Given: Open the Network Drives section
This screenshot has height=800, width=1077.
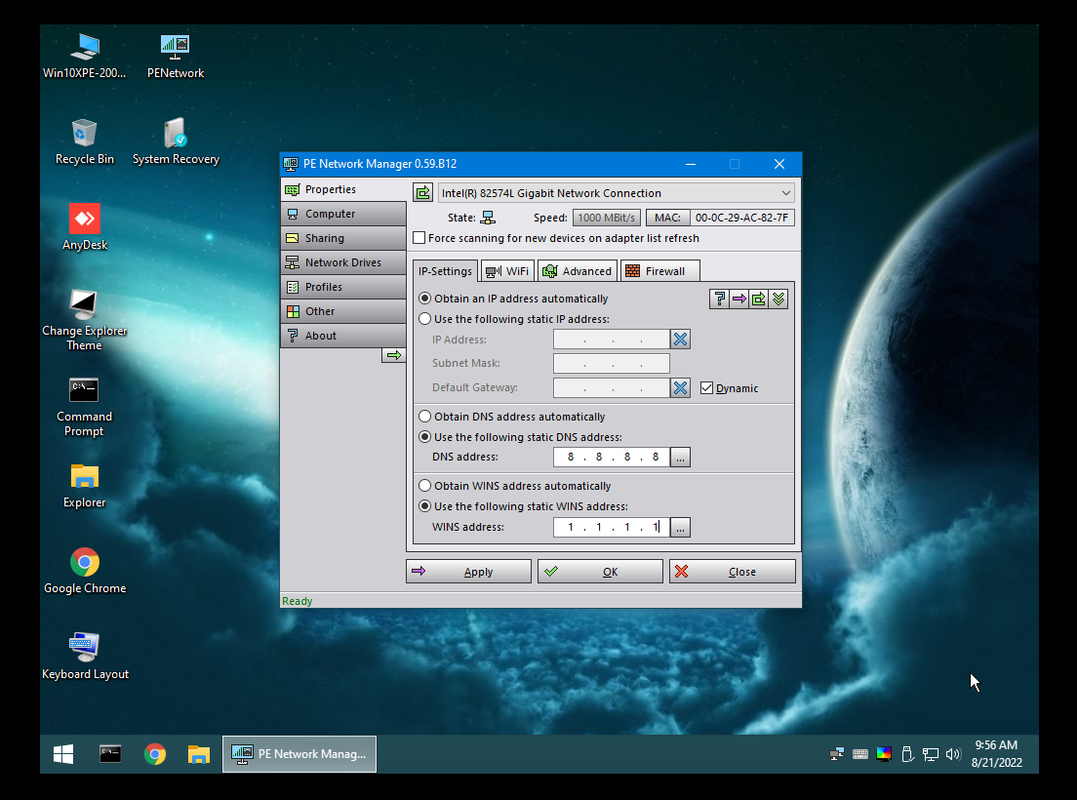Looking at the screenshot, I should [343, 262].
